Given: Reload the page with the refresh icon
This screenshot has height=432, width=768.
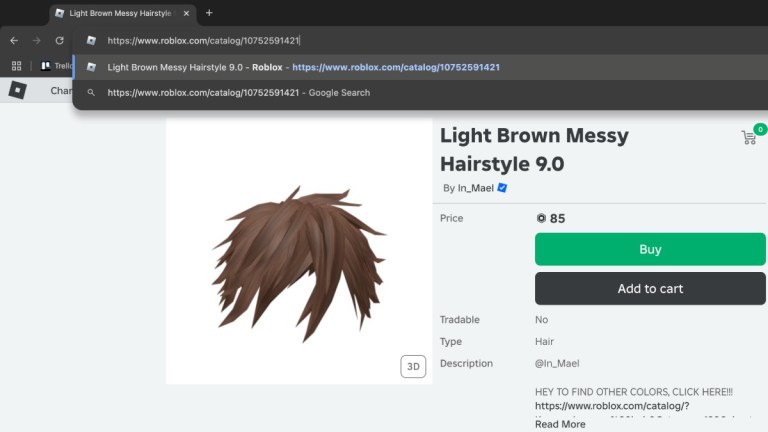Looking at the screenshot, I should (x=59, y=41).
